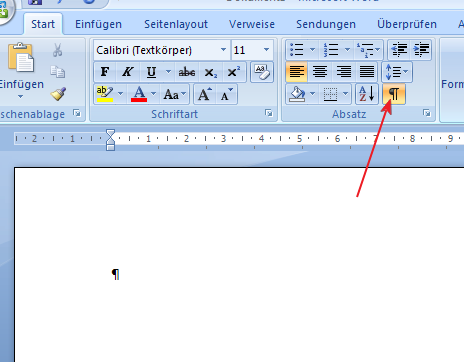Select align text right
464x362 pixels.
pyautogui.click(x=343, y=72)
